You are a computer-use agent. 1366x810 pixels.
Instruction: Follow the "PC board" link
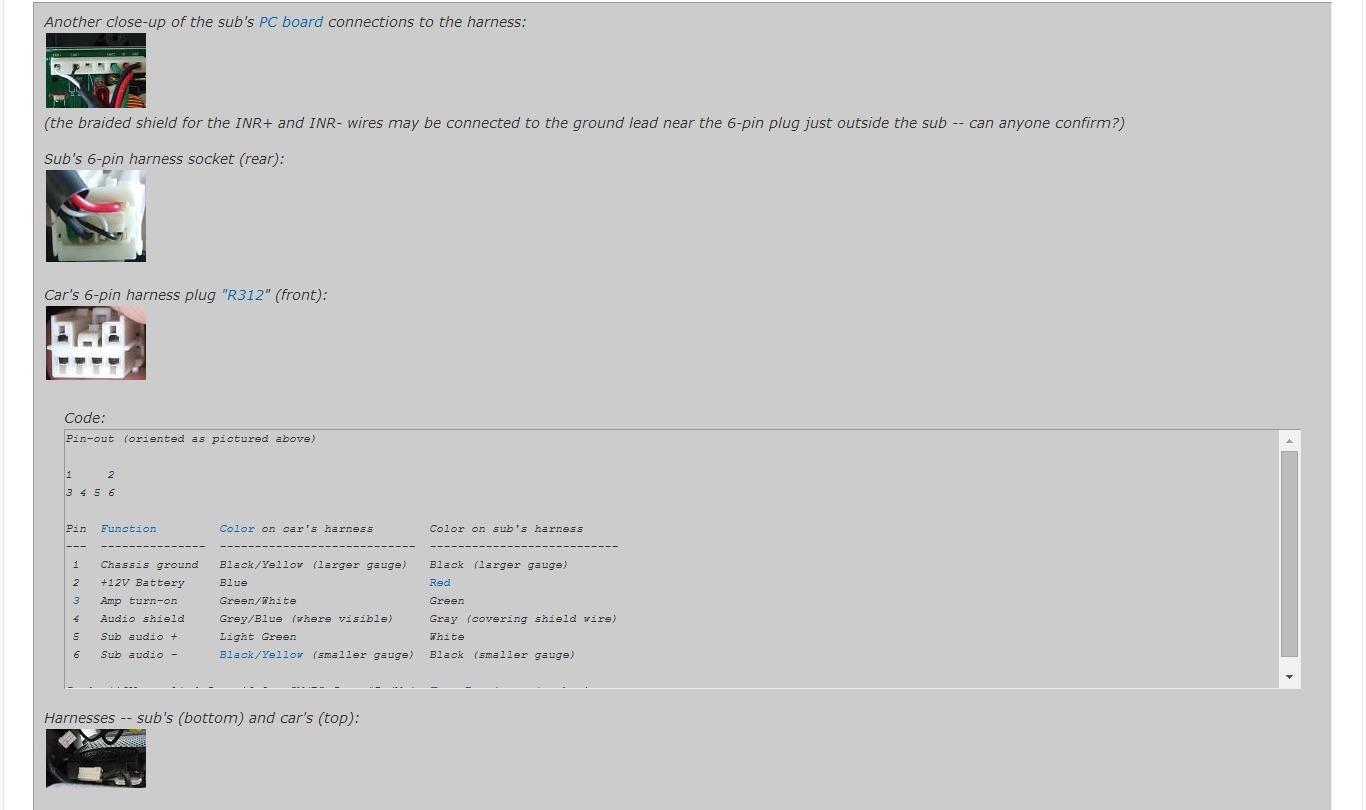pos(291,22)
